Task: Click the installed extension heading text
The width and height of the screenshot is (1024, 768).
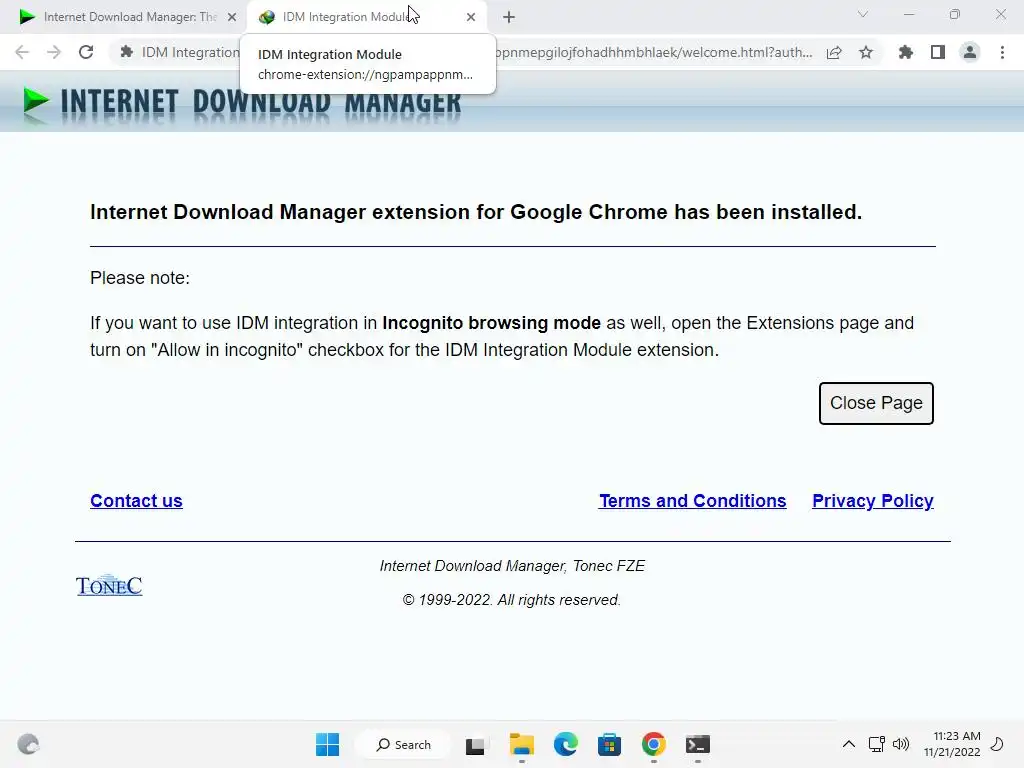Action: 476,212
